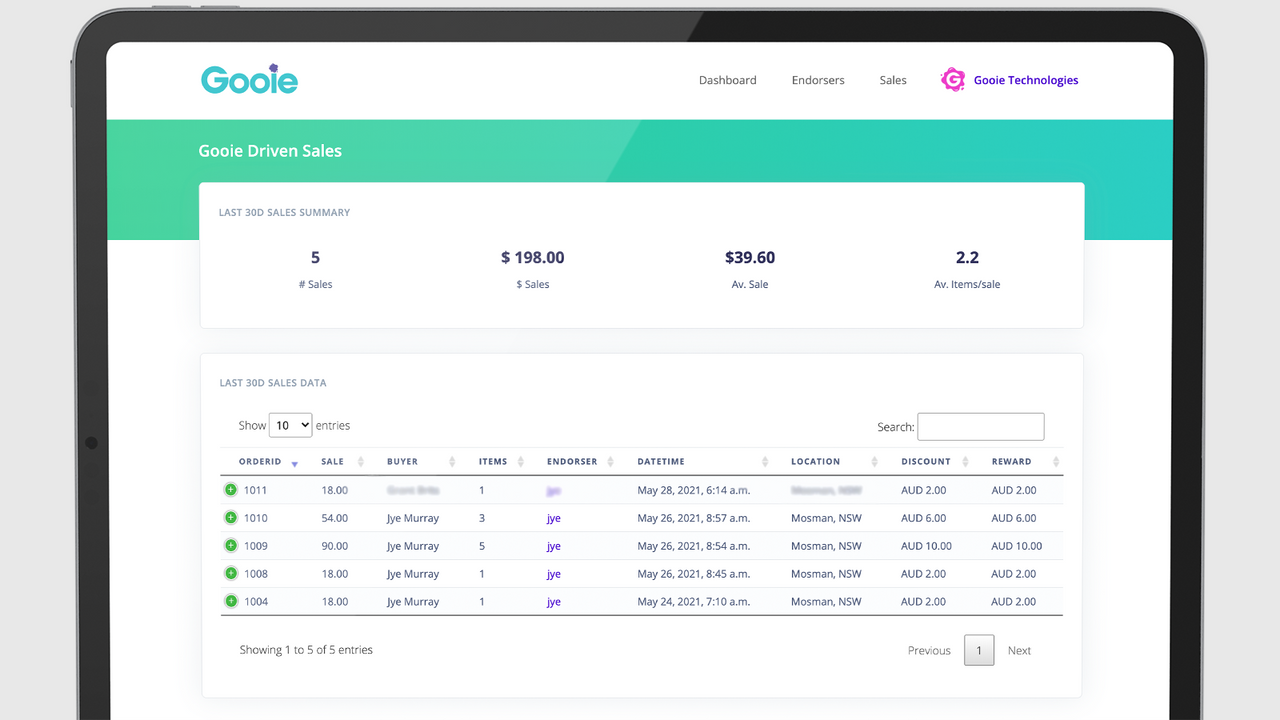Click the Gooie logo

coord(249,79)
